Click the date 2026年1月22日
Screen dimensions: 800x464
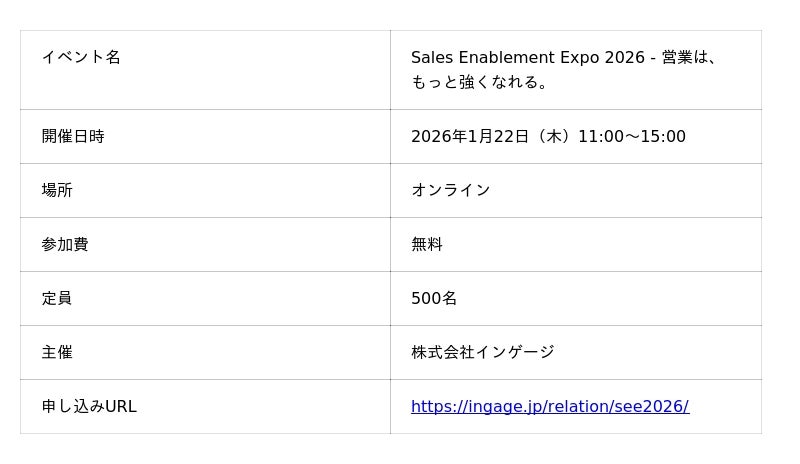(469, 136)
